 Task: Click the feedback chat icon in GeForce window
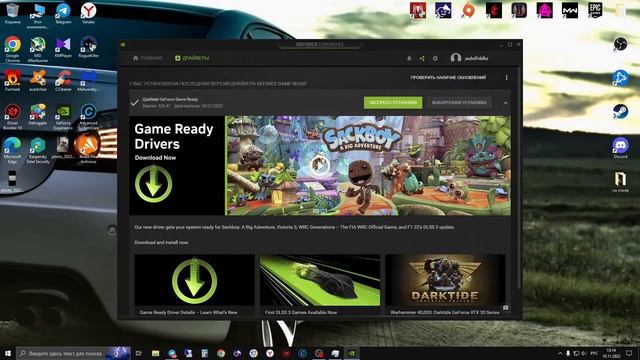click(x=506, y=308)
